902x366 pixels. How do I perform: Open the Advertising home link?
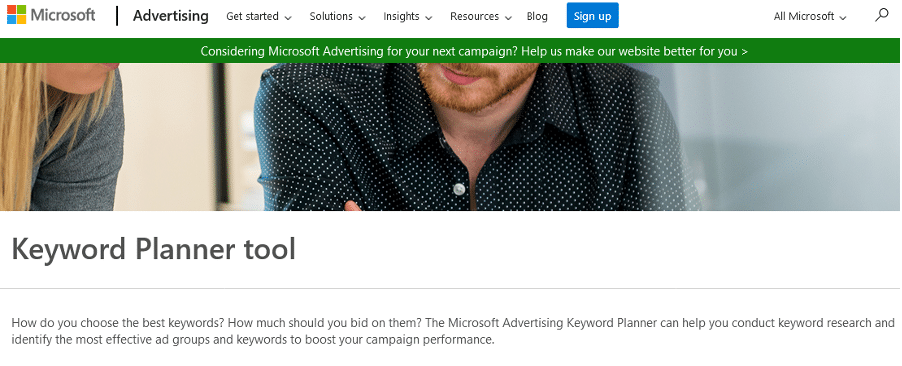click(170, 16)
